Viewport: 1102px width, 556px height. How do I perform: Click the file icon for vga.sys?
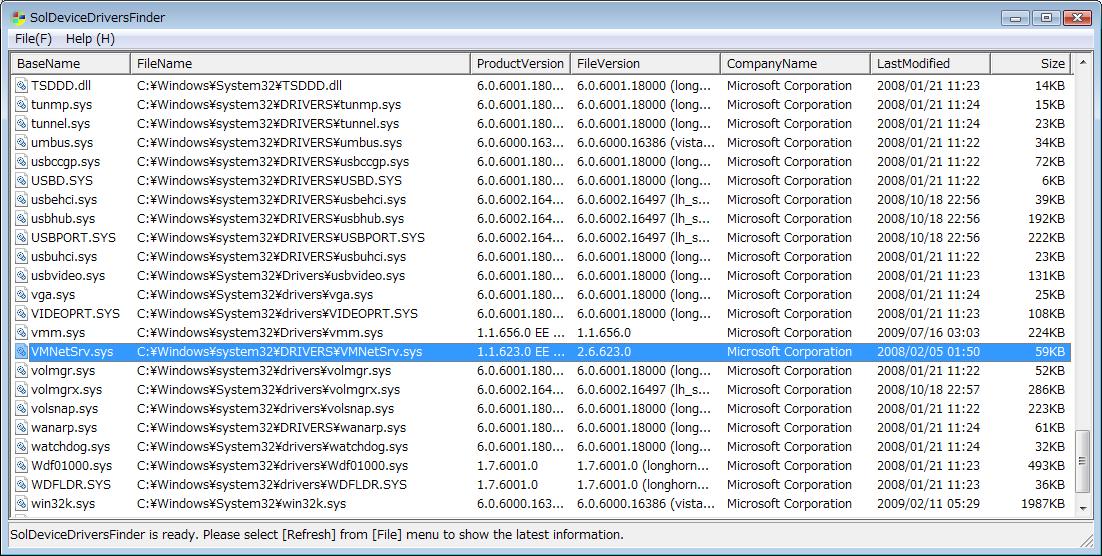coord(21,295)
